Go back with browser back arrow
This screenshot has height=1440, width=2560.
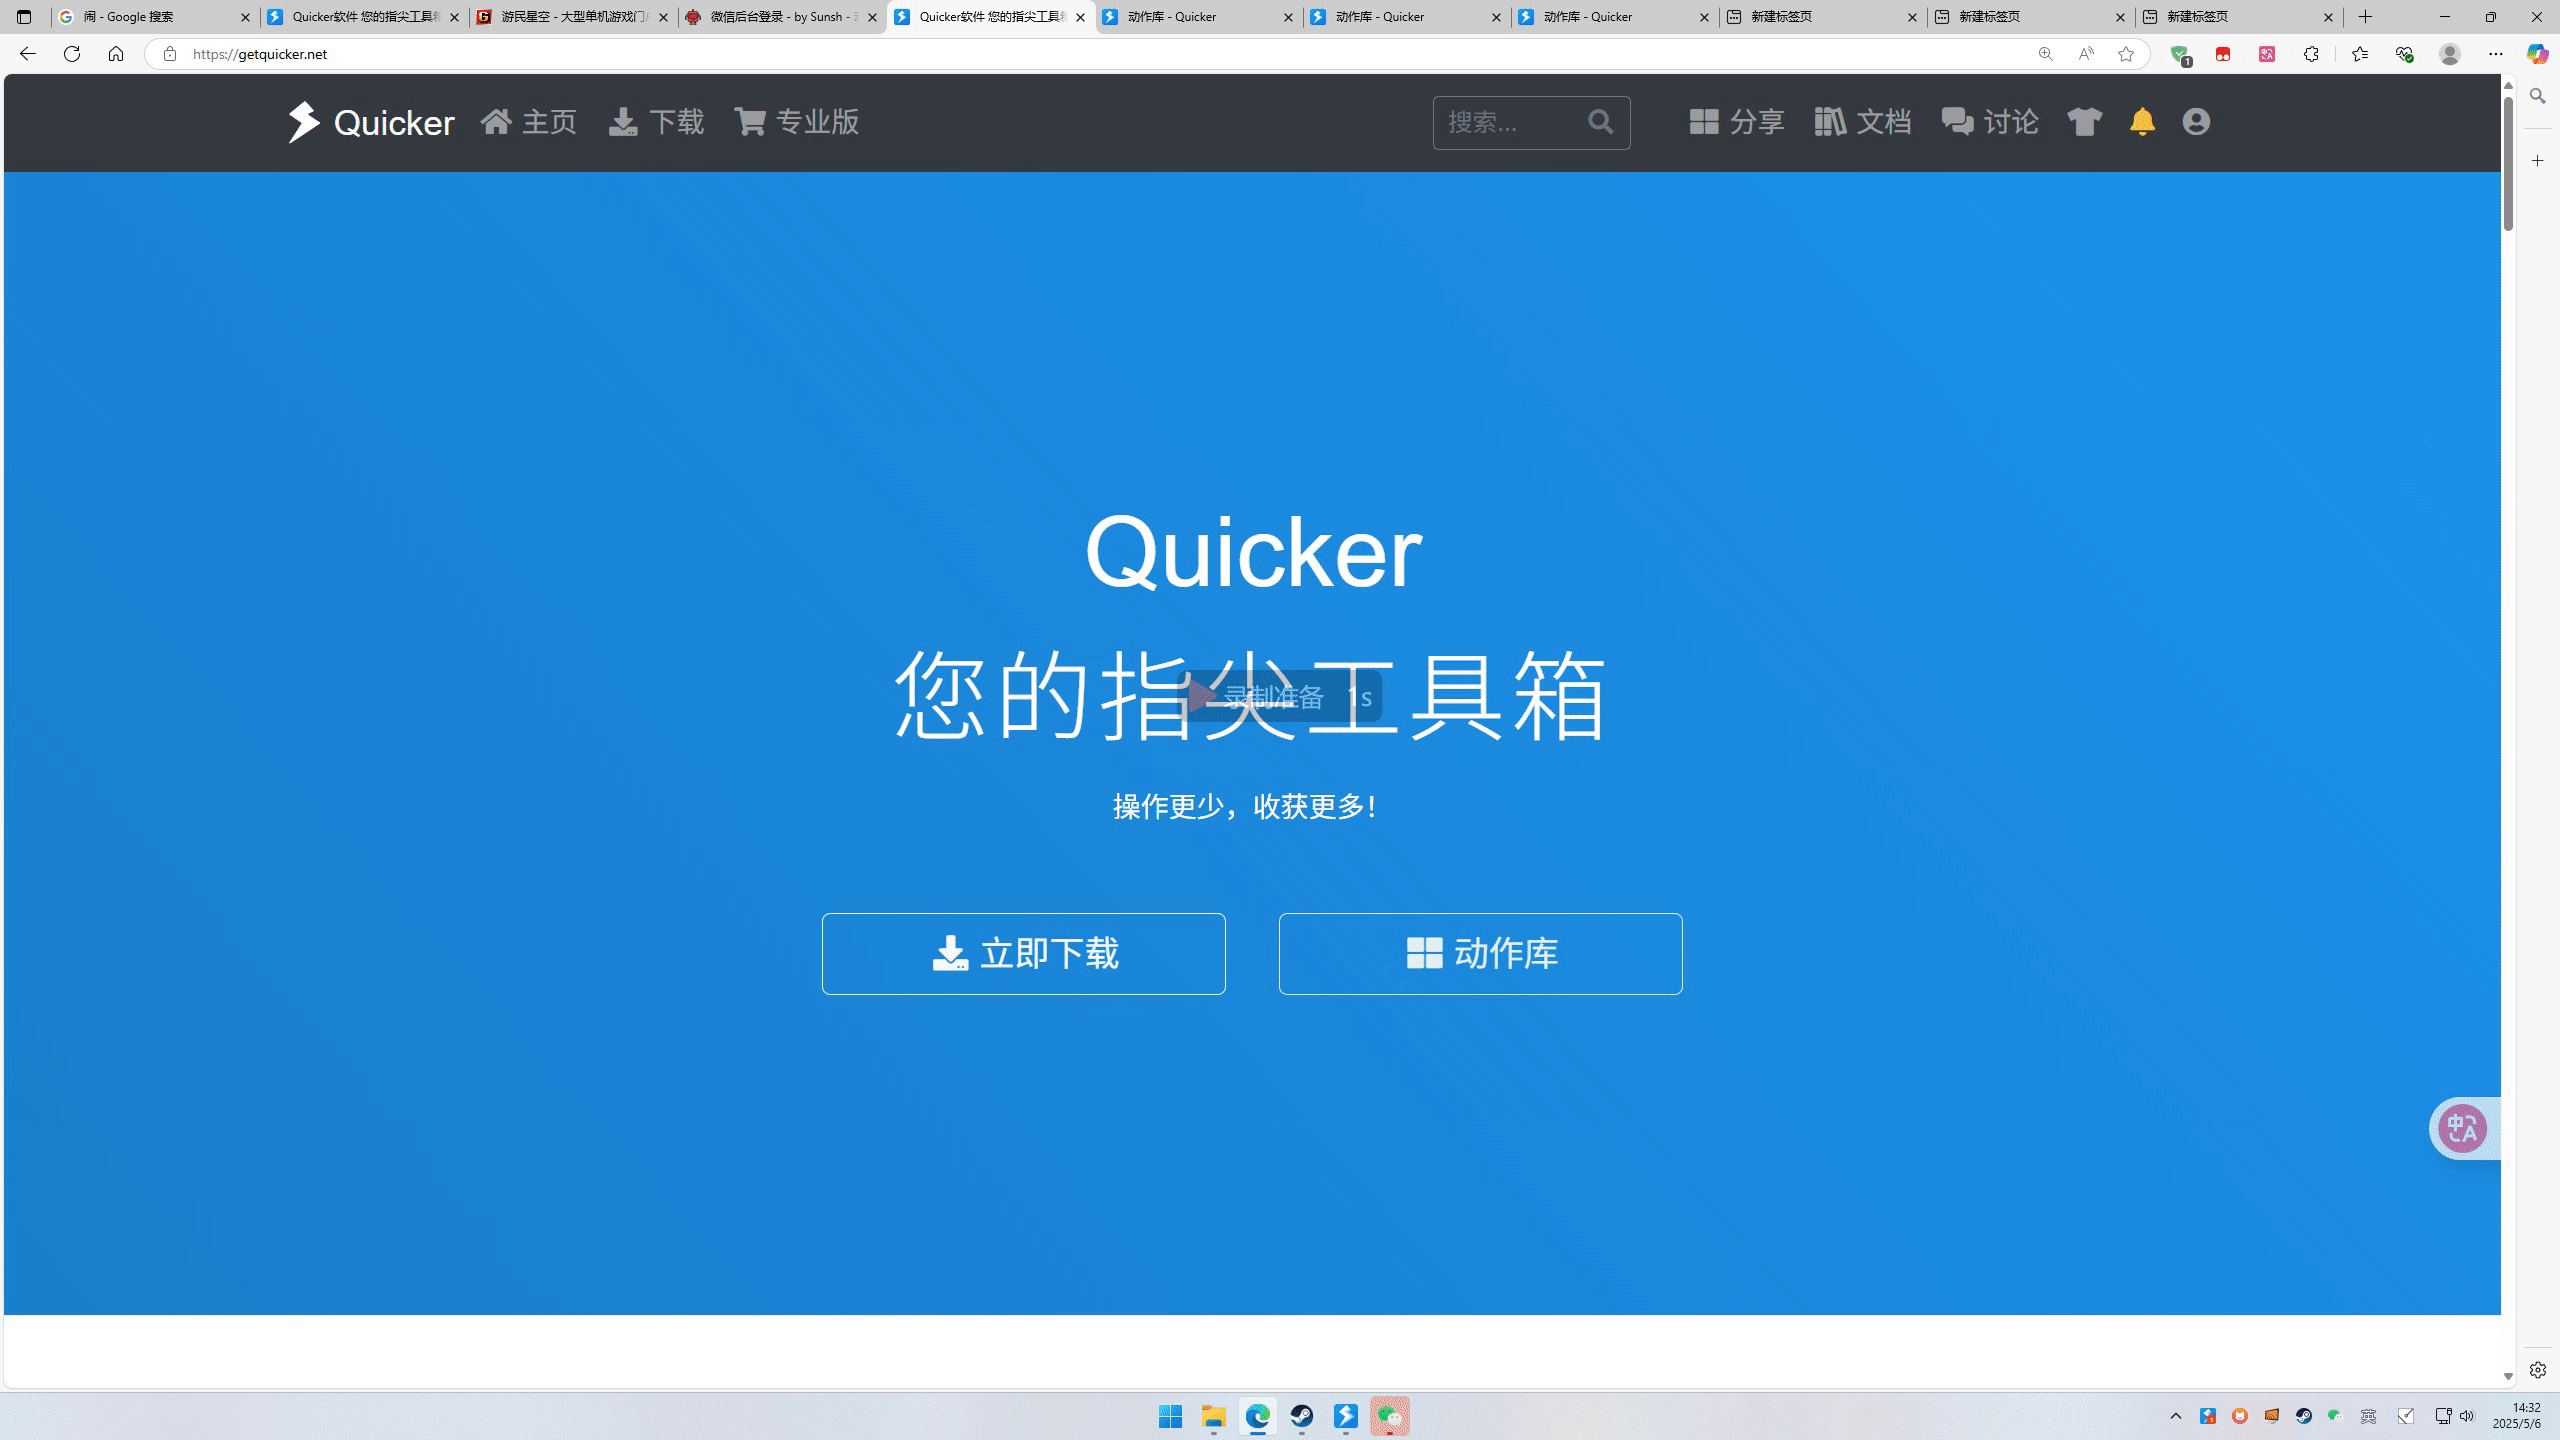pyautogui.click(x=27, y=54)
